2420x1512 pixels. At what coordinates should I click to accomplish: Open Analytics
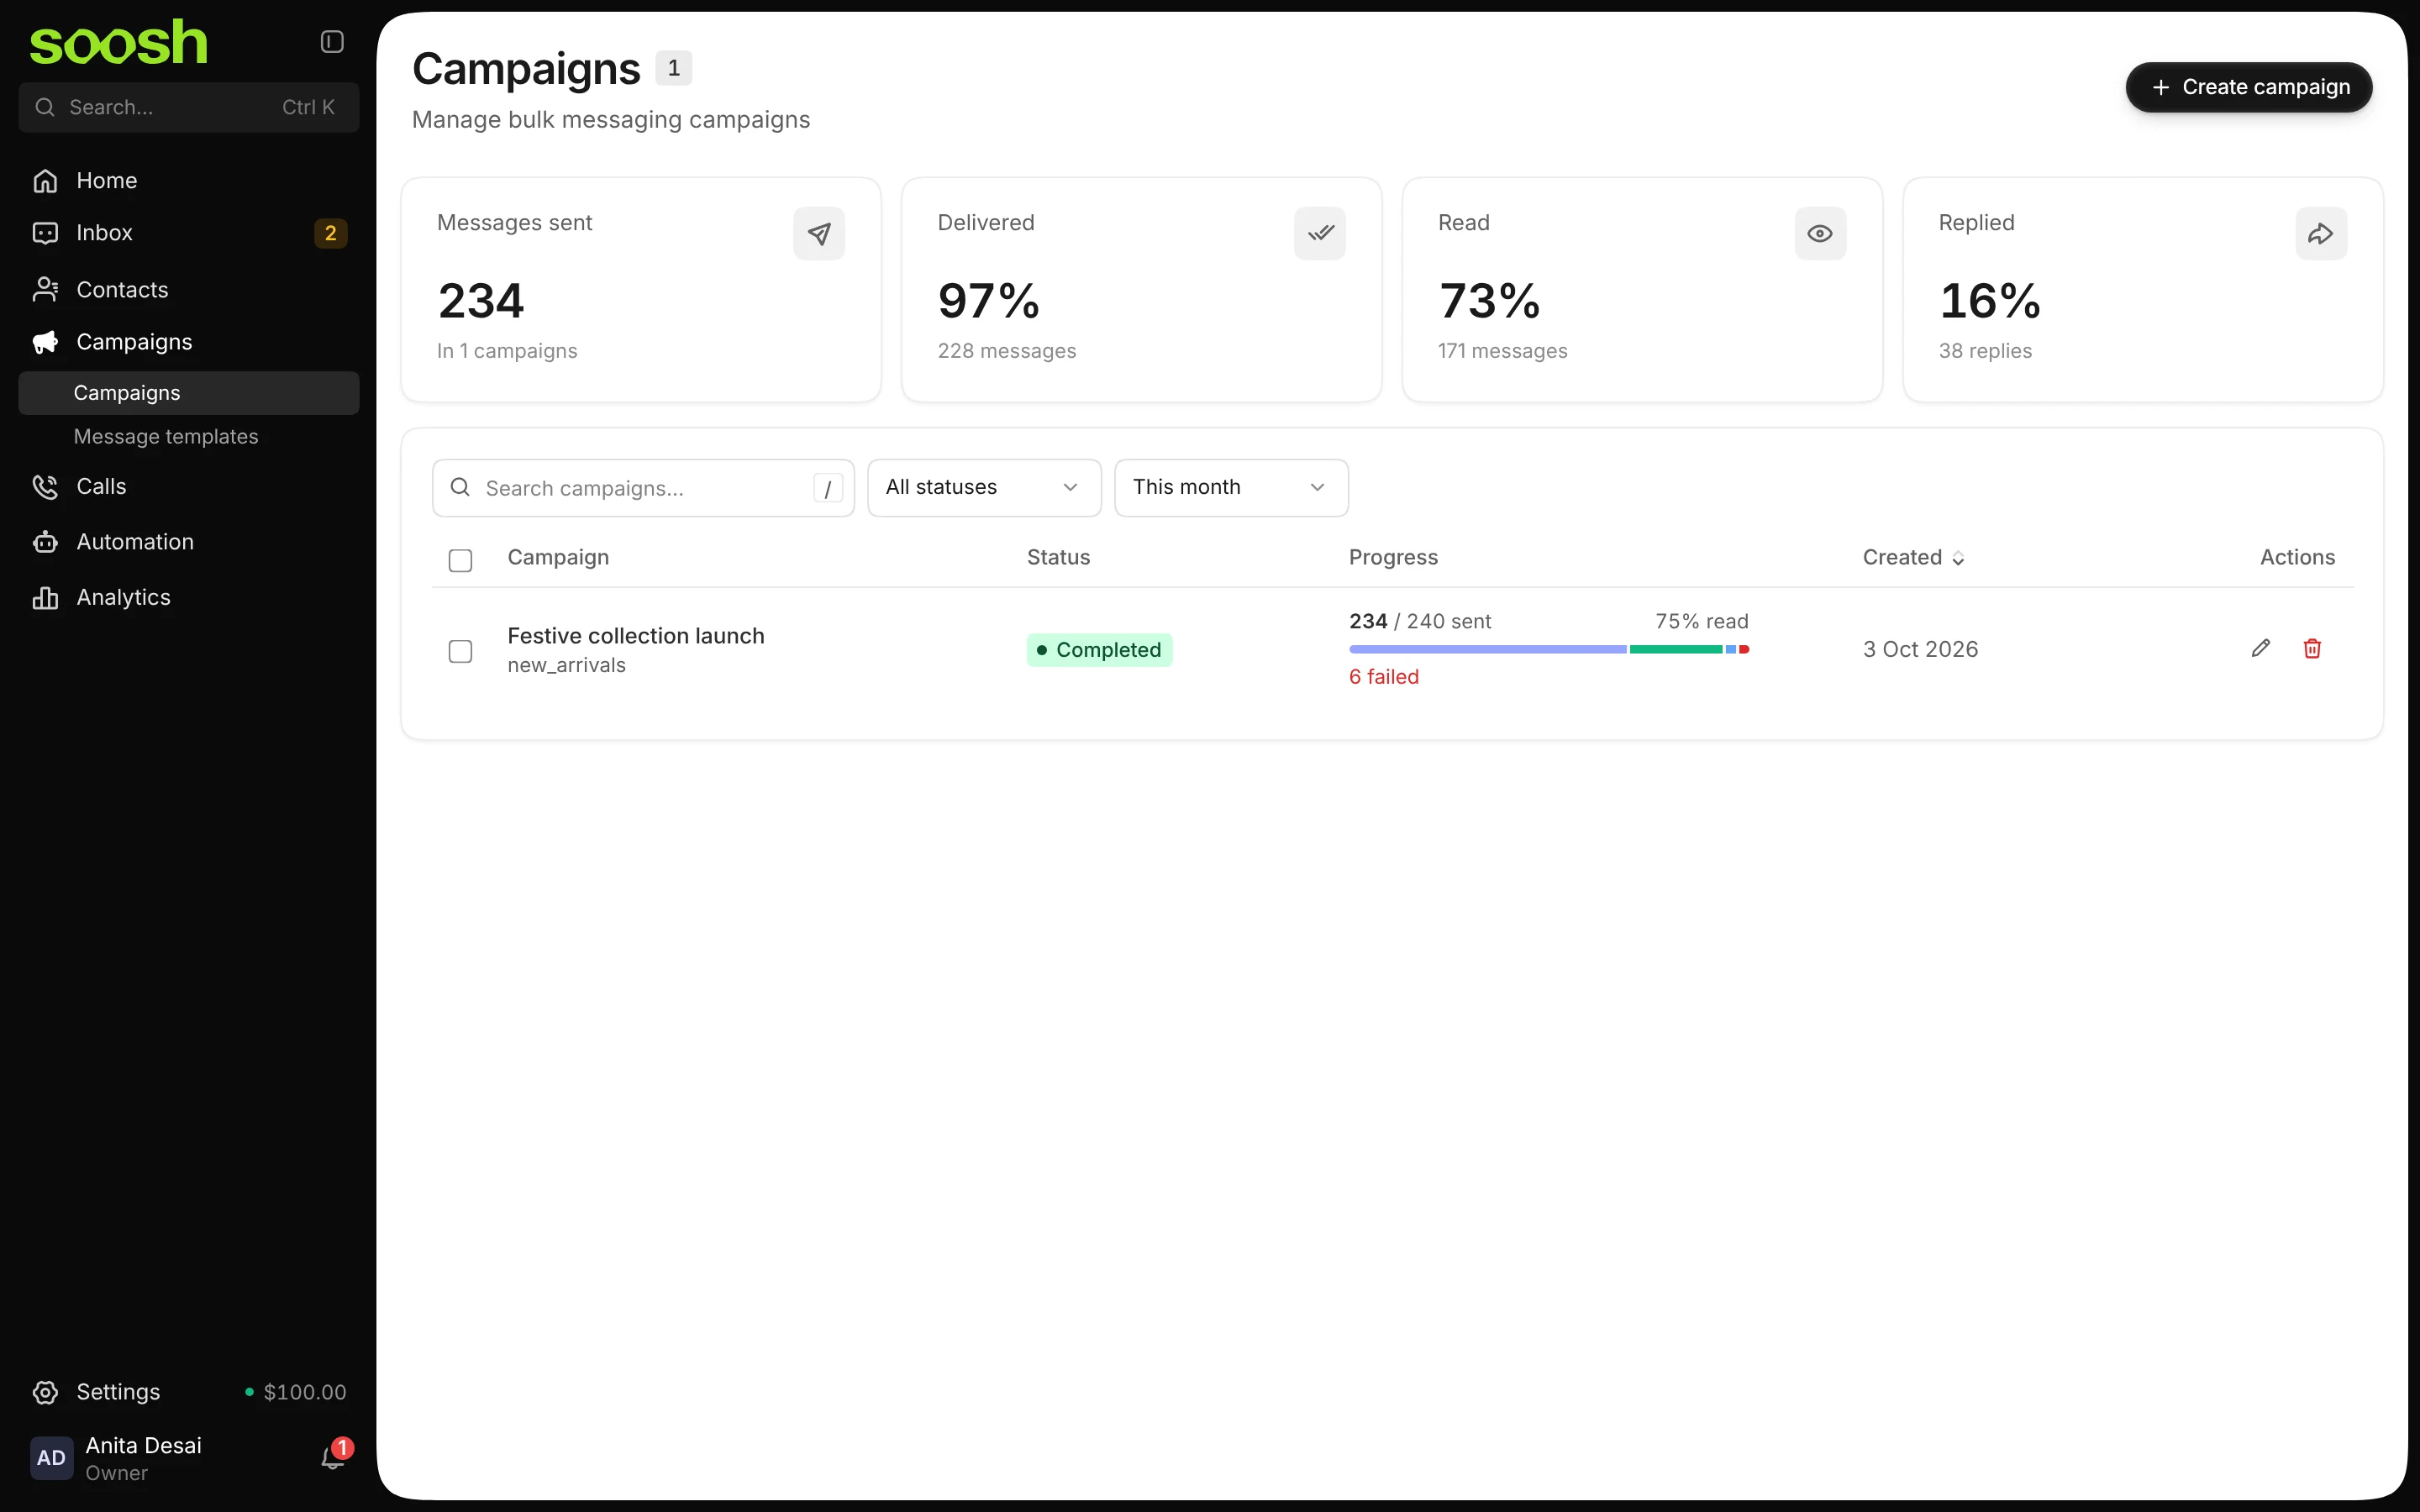click(188, 598)
